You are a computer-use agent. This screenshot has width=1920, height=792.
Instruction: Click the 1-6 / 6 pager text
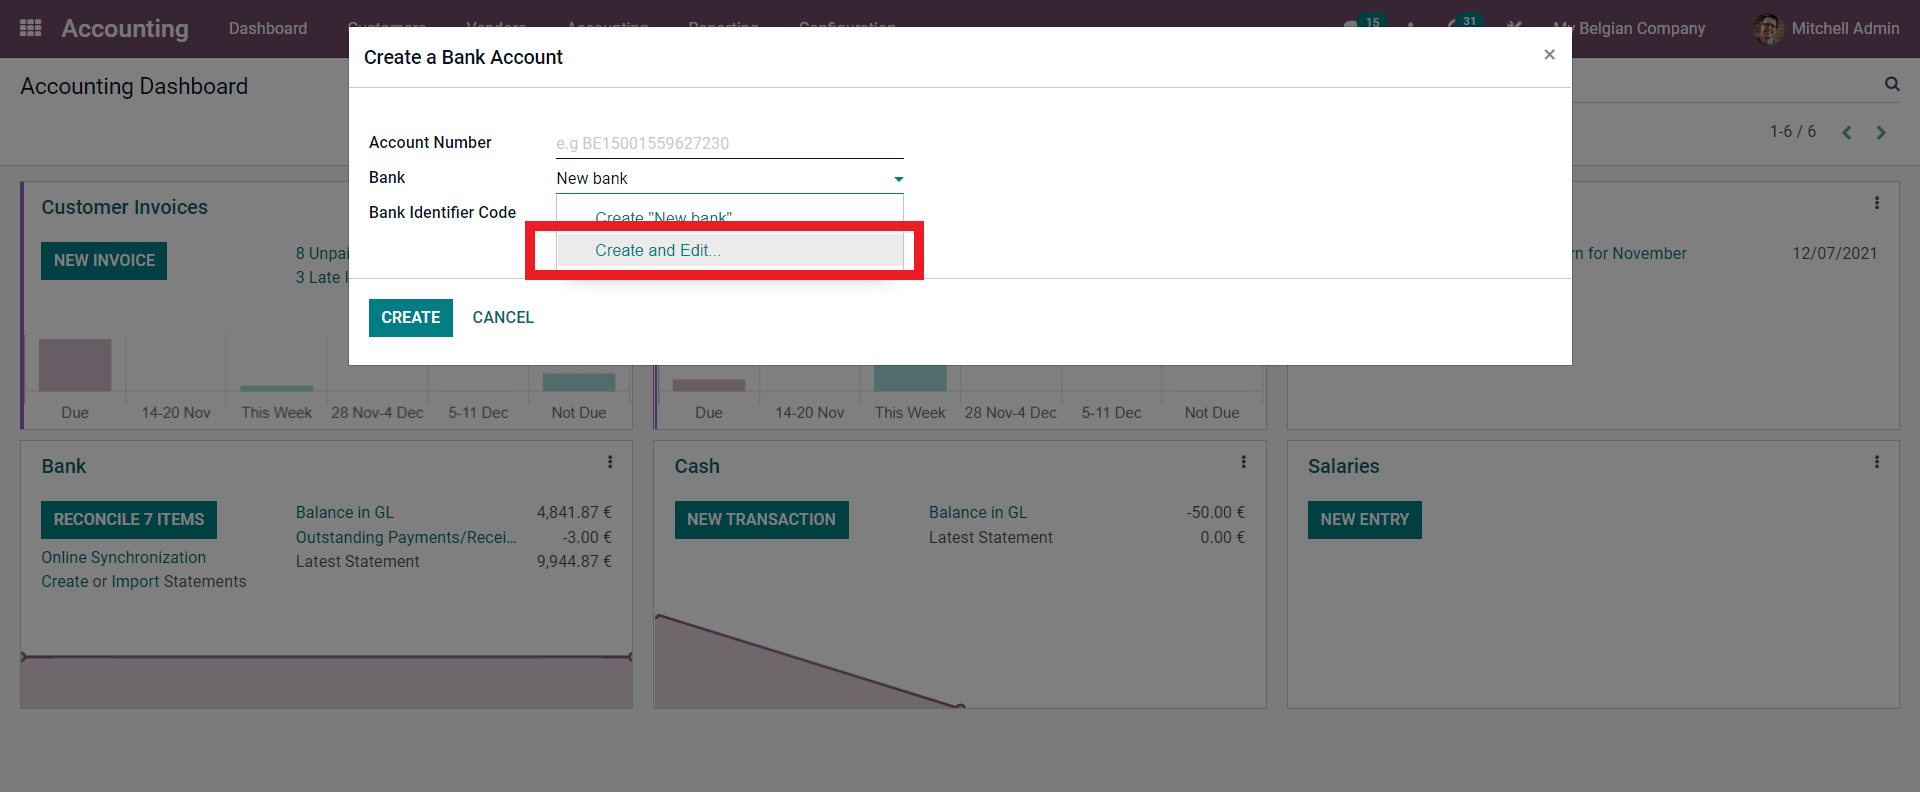click(x=1793, y=132)
